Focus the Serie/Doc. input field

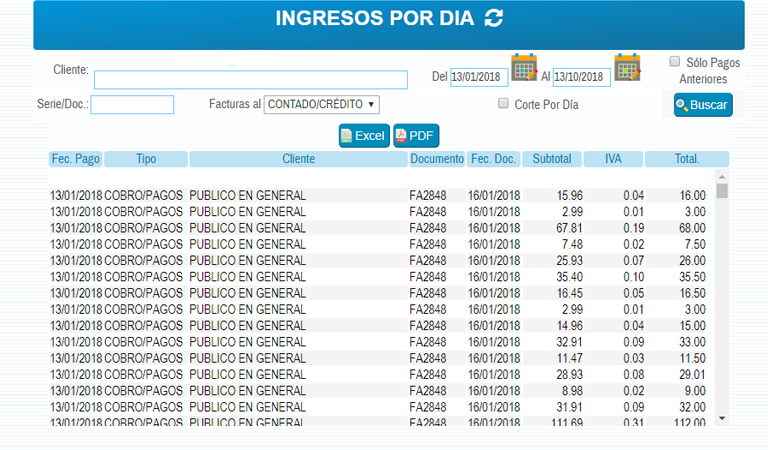[x=132, y=105]
